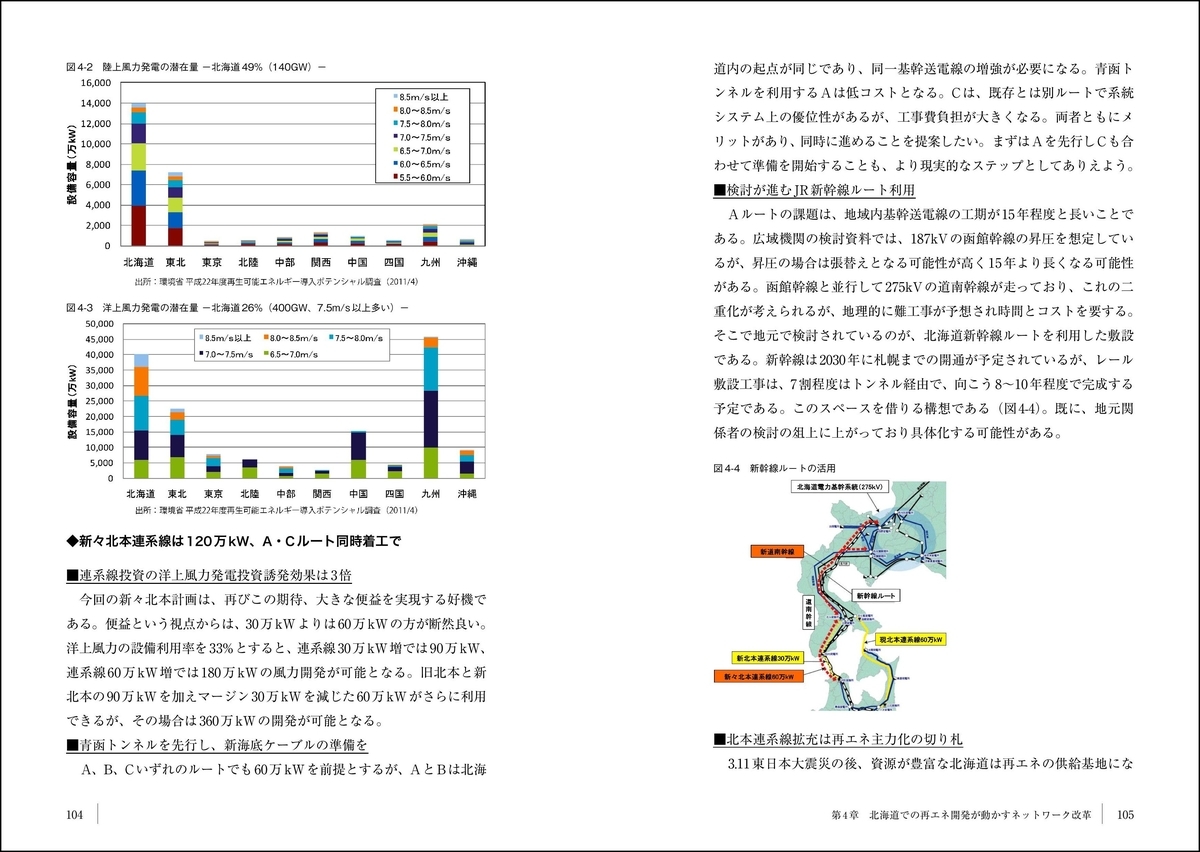Click the 九州 stacked bar in figure 4-3
Screen dimensions: 1200x852
(x=431, y=407)
